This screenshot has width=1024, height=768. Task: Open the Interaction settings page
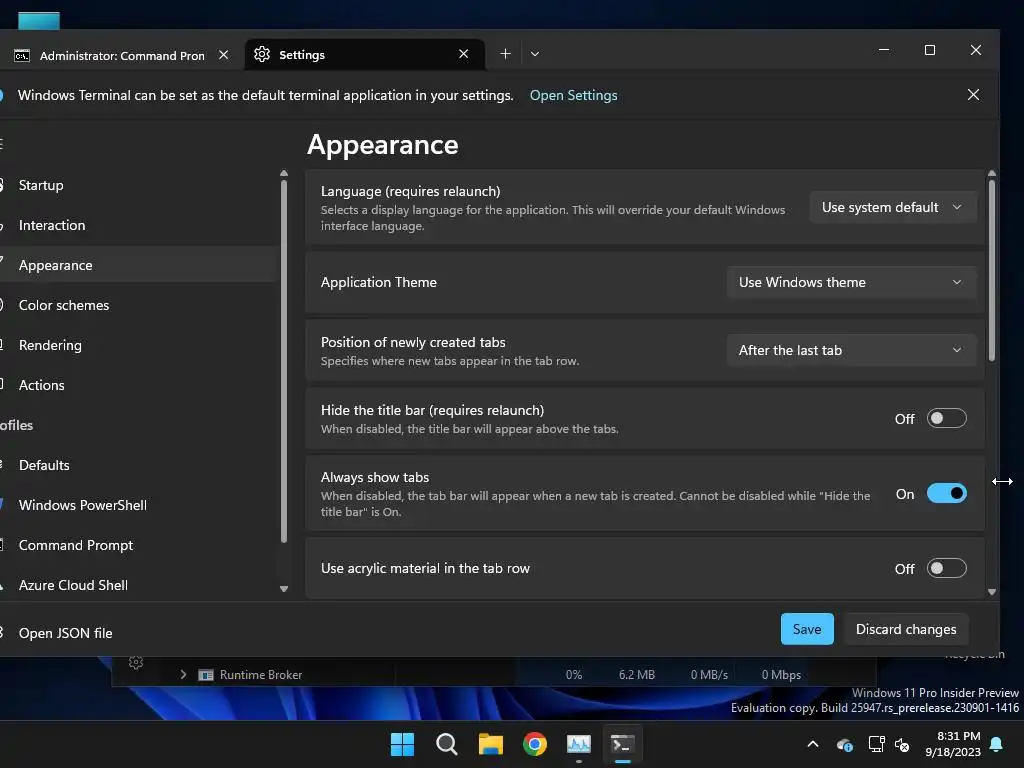[x=140, y=225]
